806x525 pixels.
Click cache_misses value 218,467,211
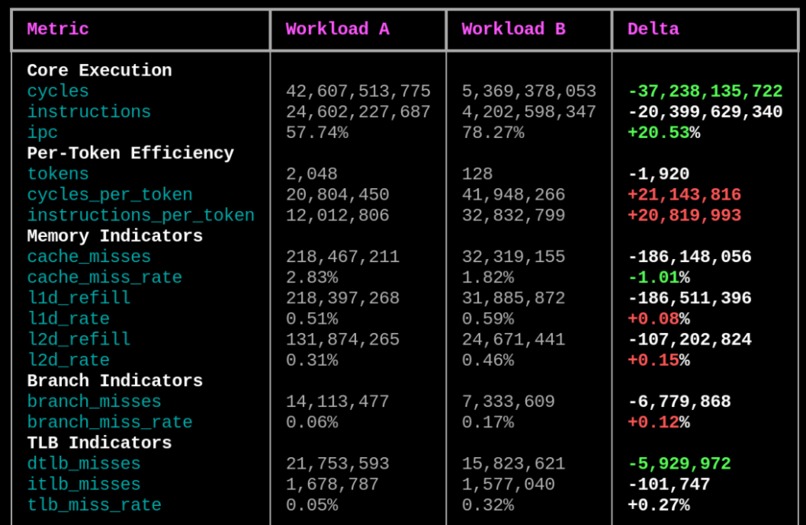pos(342,257)
